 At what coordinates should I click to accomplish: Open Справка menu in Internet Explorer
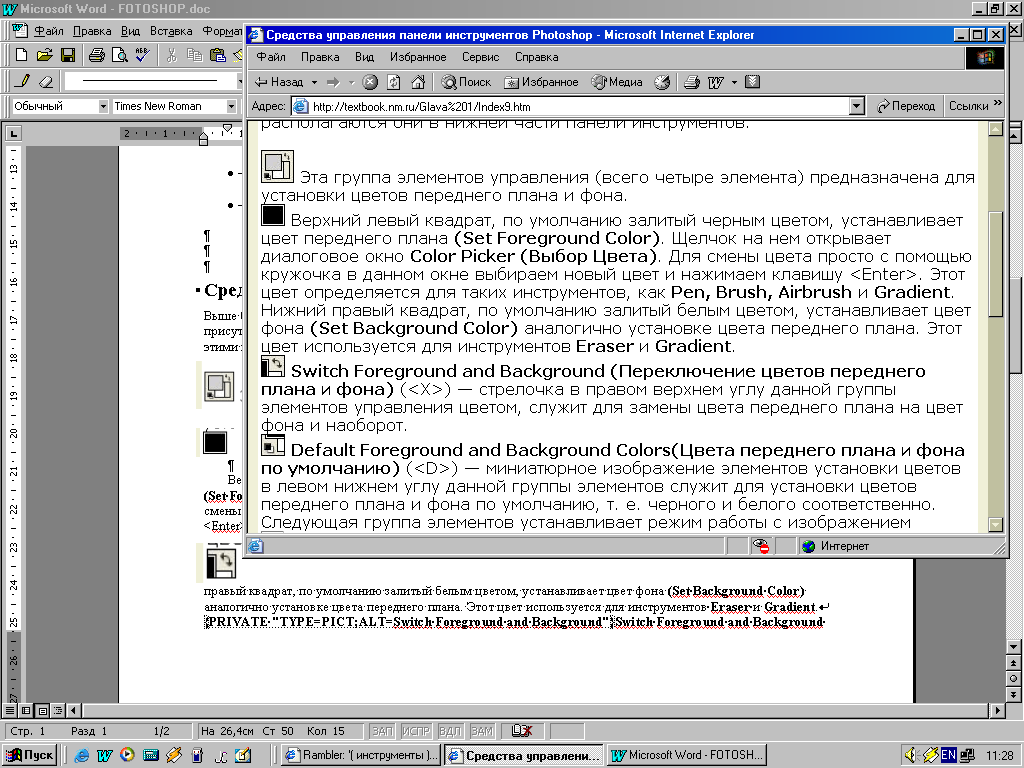click(x=536, y=57)
